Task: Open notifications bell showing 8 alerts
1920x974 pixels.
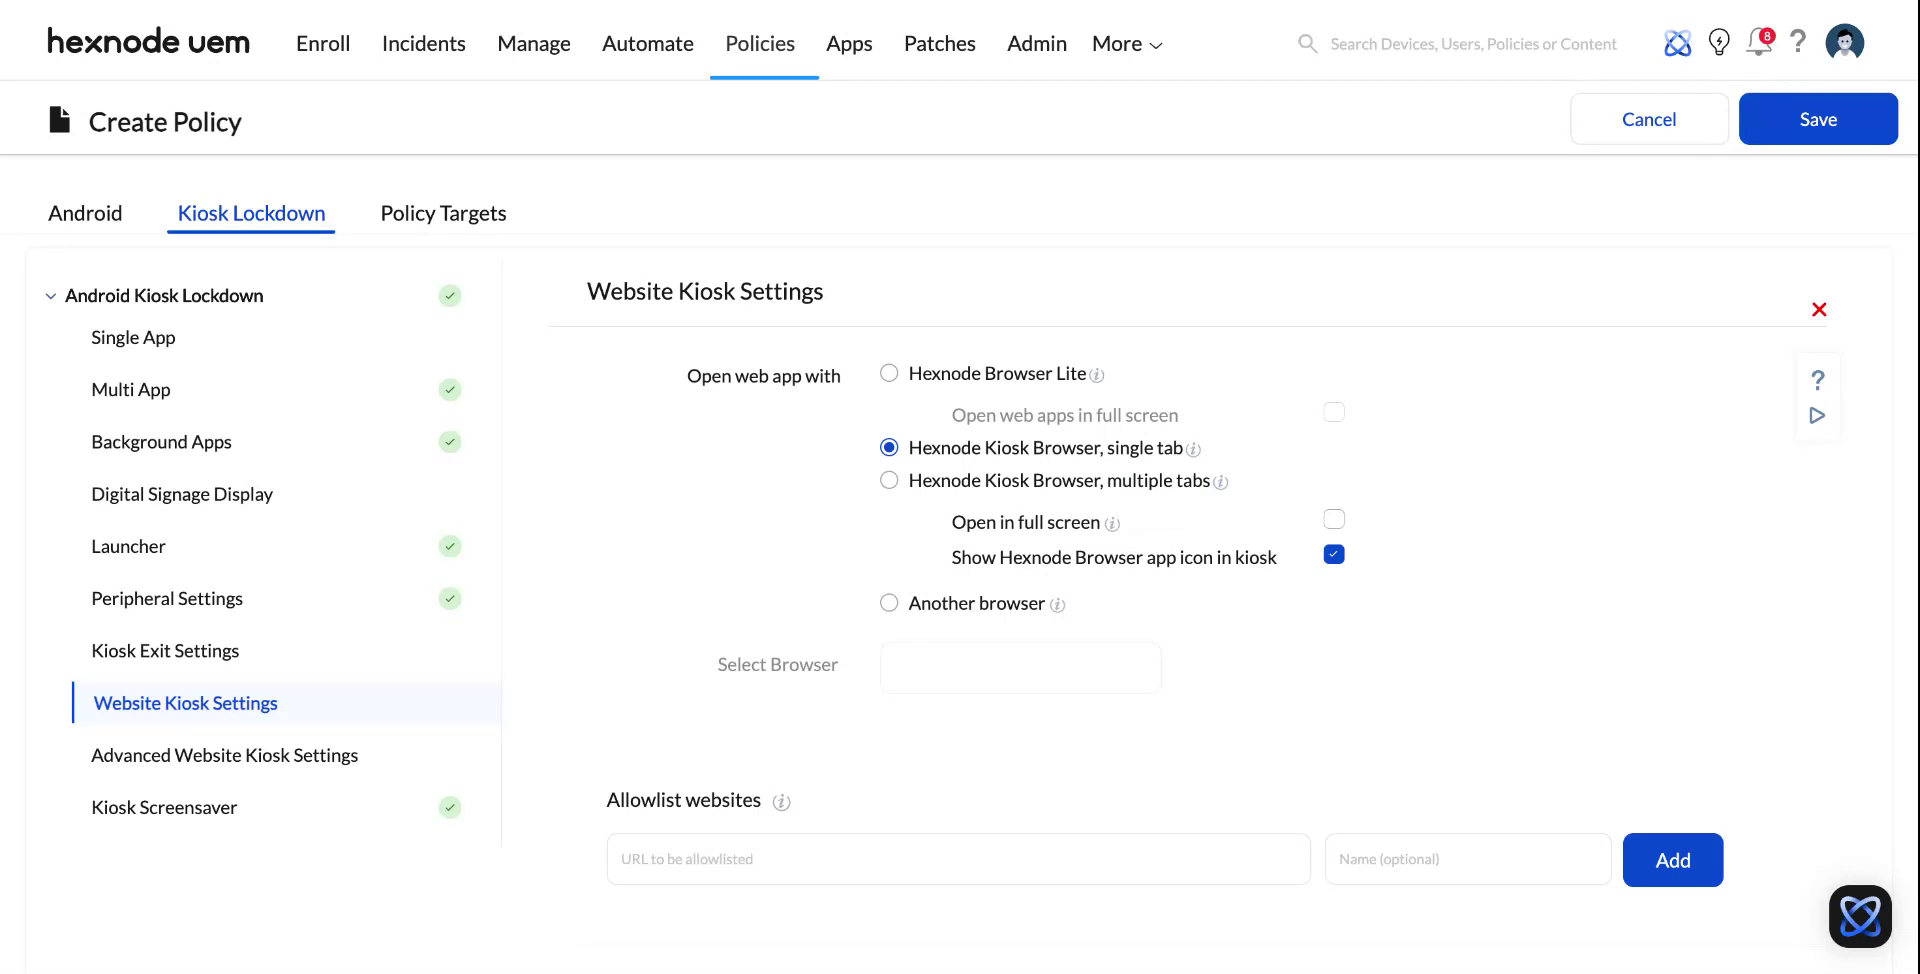Action: pyautogui.click(x=1758, y=43)
